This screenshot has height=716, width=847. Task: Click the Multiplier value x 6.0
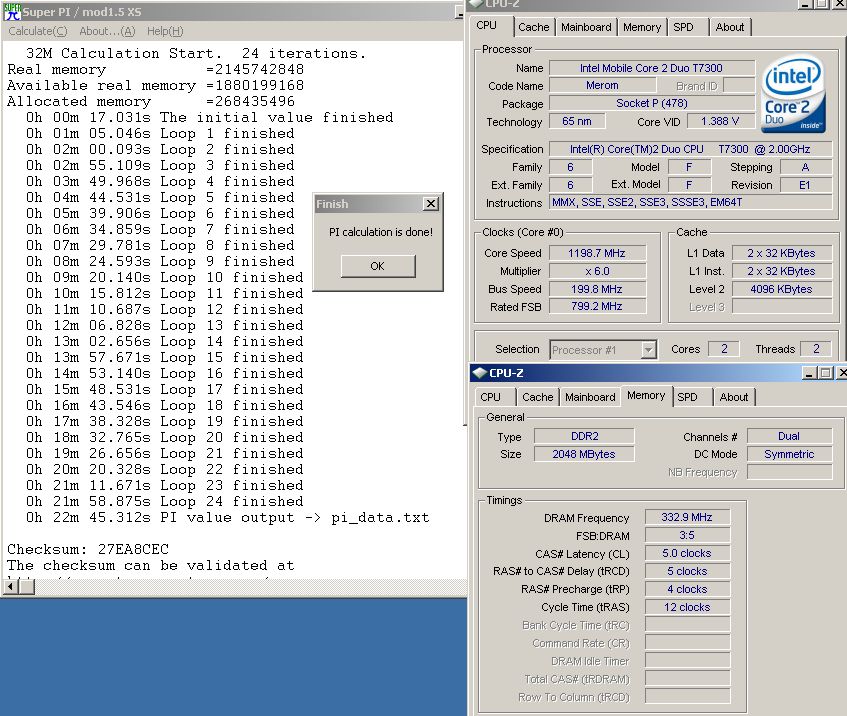point(597,271)
